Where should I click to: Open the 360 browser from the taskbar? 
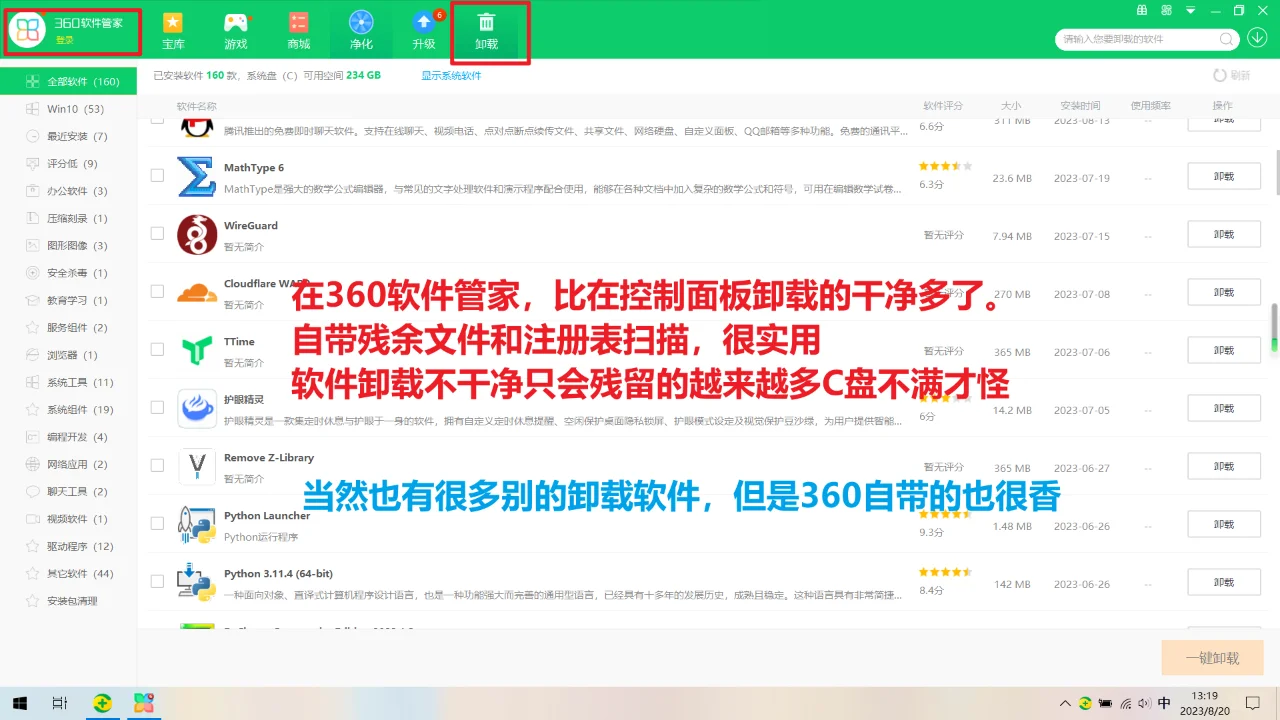click(x=102, y=704)
